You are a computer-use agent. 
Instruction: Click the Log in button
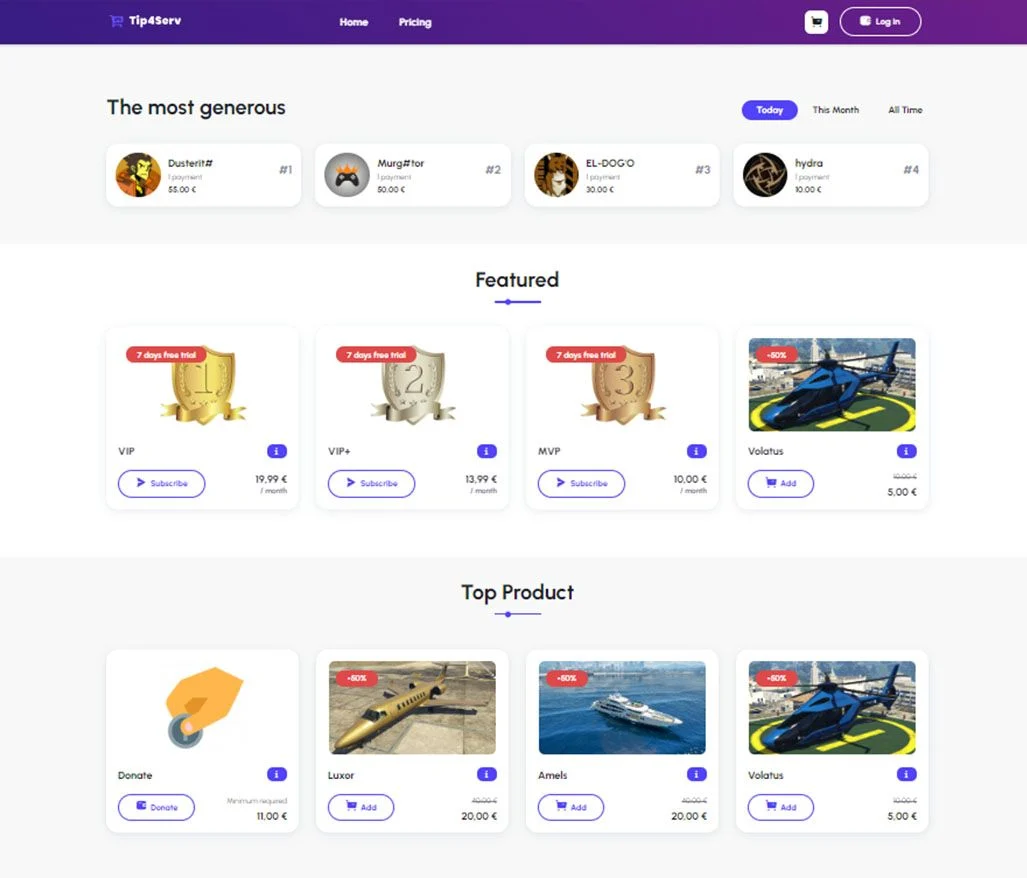click(x=880, y=22)
